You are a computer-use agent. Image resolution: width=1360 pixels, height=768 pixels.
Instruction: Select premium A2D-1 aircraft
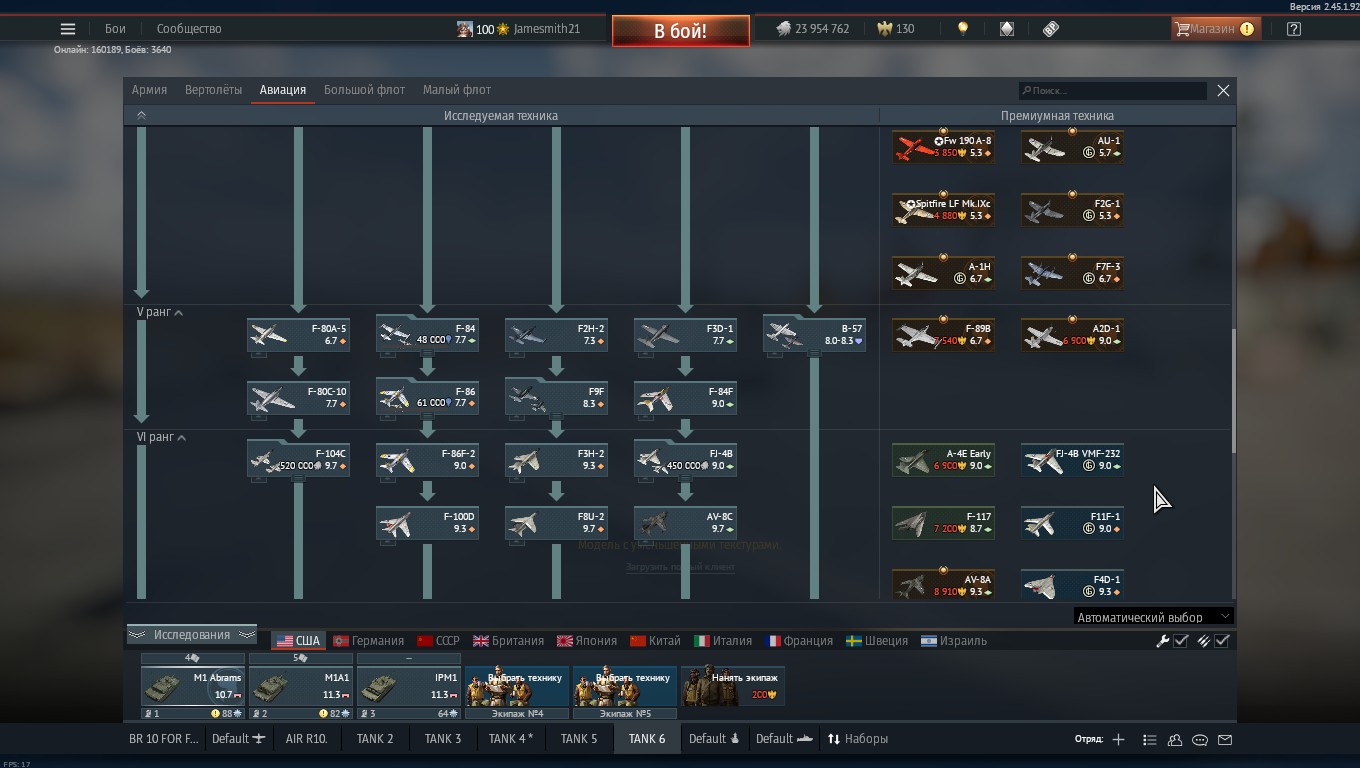click(1072, 335)
